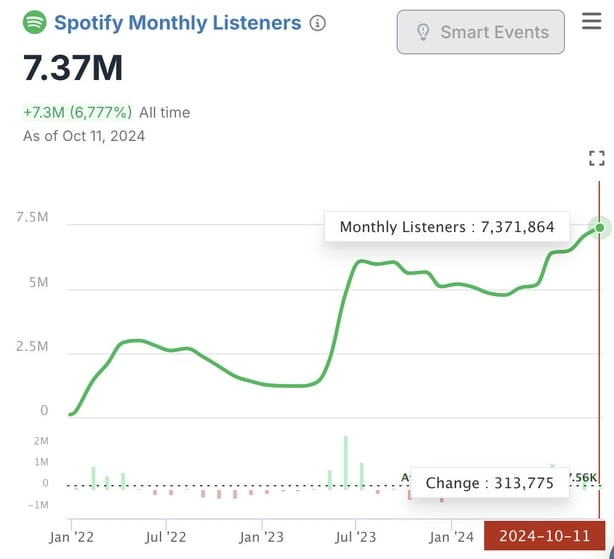This screenshot has height=559, width=614.
Task: Click the Jul '23 axis label
Action: pyautogui.click(x=355, y=537)
